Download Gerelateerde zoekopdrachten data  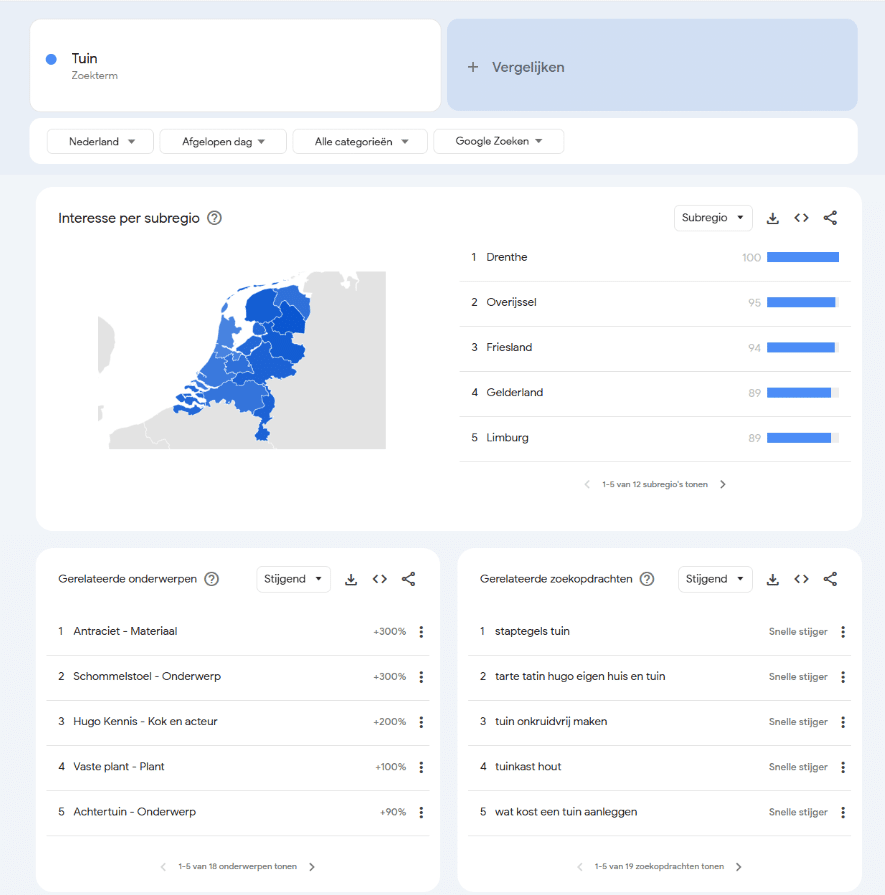pyautogui.click(x=773, y=579)
